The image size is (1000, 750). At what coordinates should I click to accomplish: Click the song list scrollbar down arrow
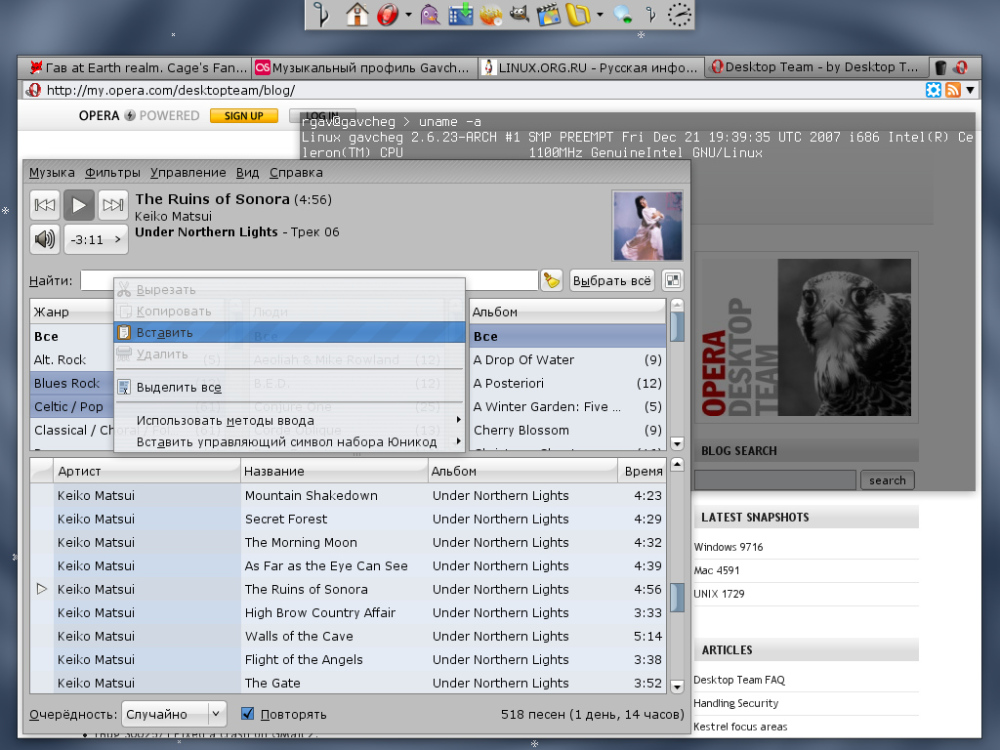click(677, 686)
